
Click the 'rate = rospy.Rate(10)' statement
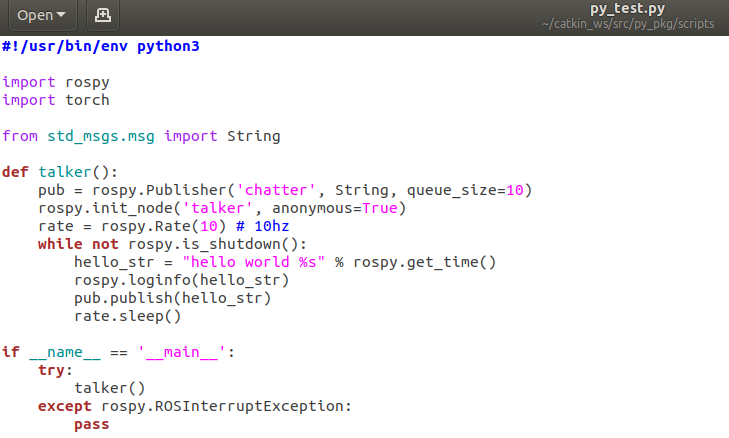click(x=132, y=226)
